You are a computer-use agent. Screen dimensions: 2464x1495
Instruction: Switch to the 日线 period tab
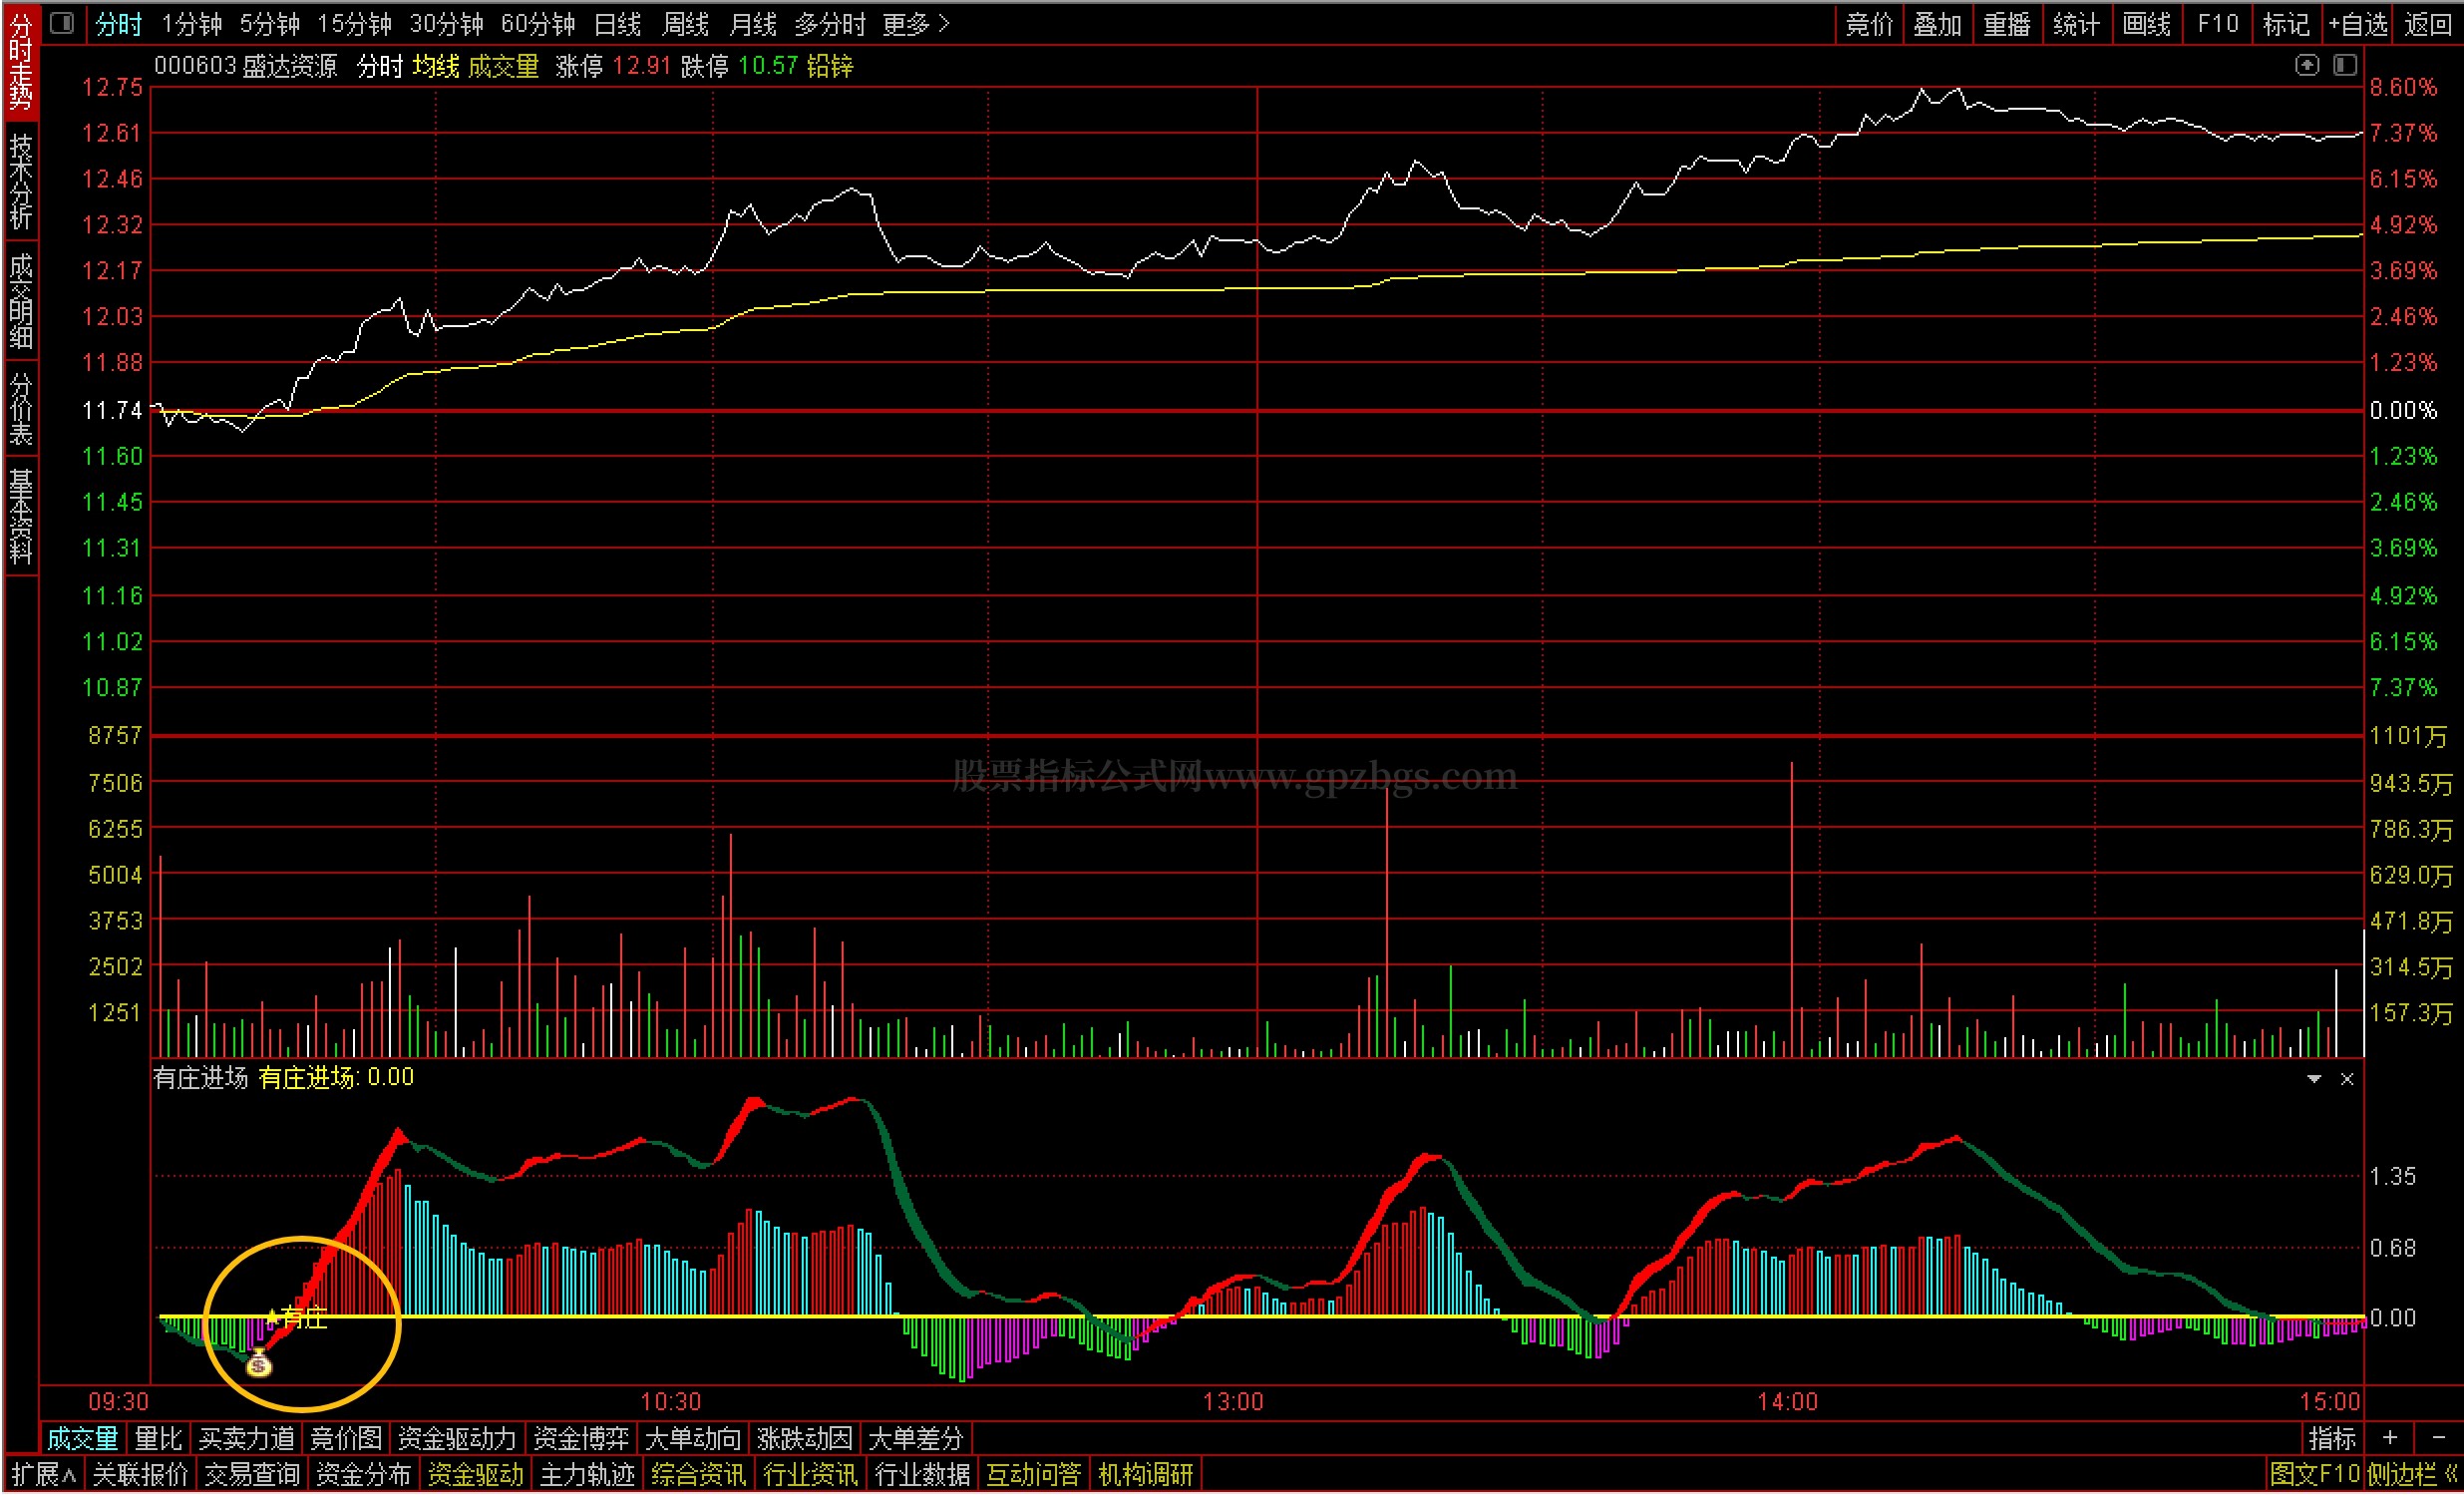pos(617,24)
